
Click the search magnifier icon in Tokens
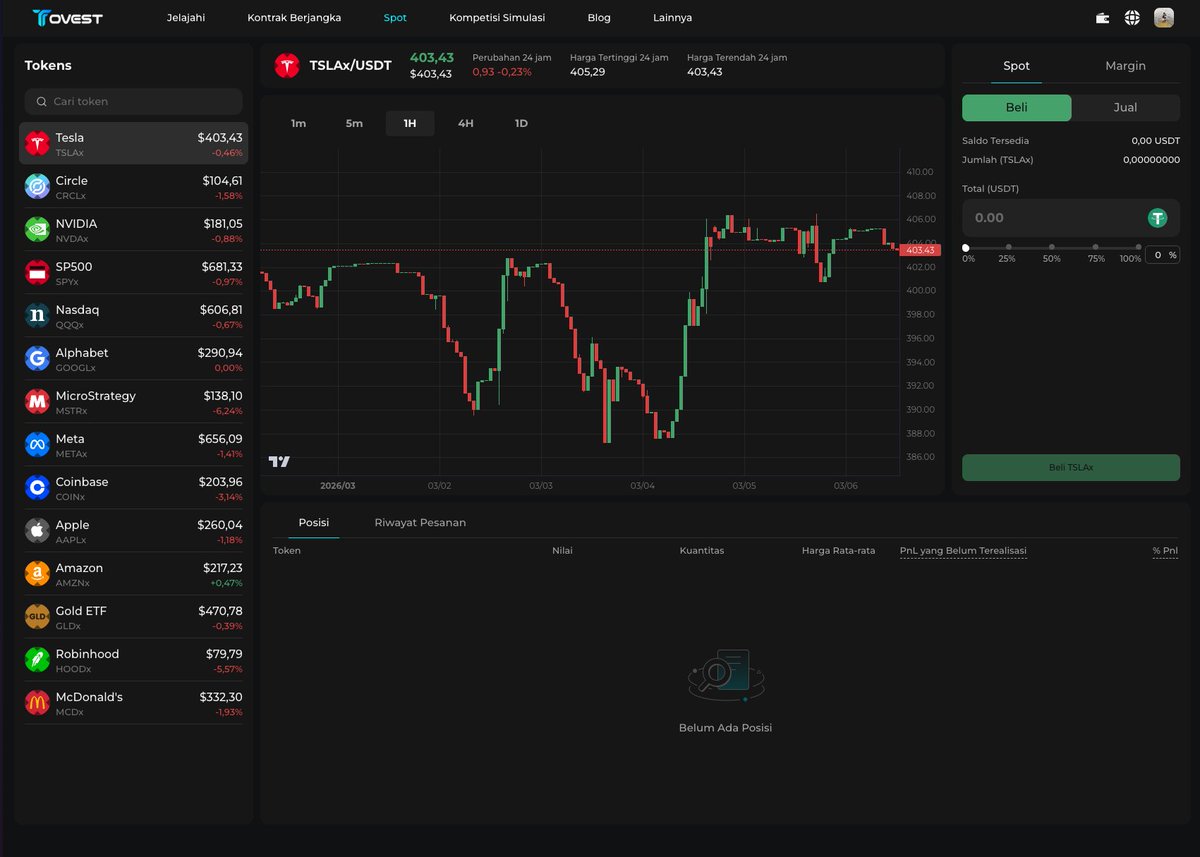click(41, 102)
